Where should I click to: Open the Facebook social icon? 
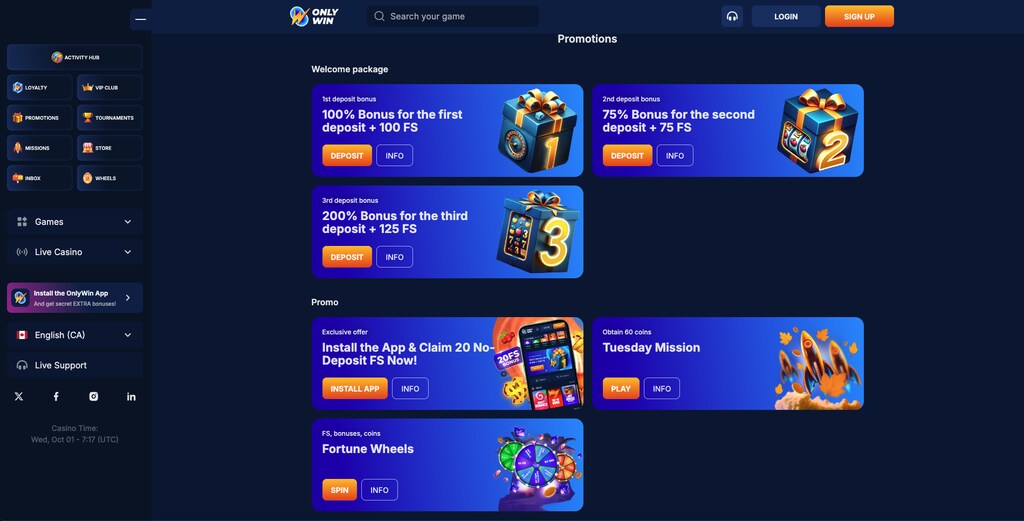coord(56,396)
